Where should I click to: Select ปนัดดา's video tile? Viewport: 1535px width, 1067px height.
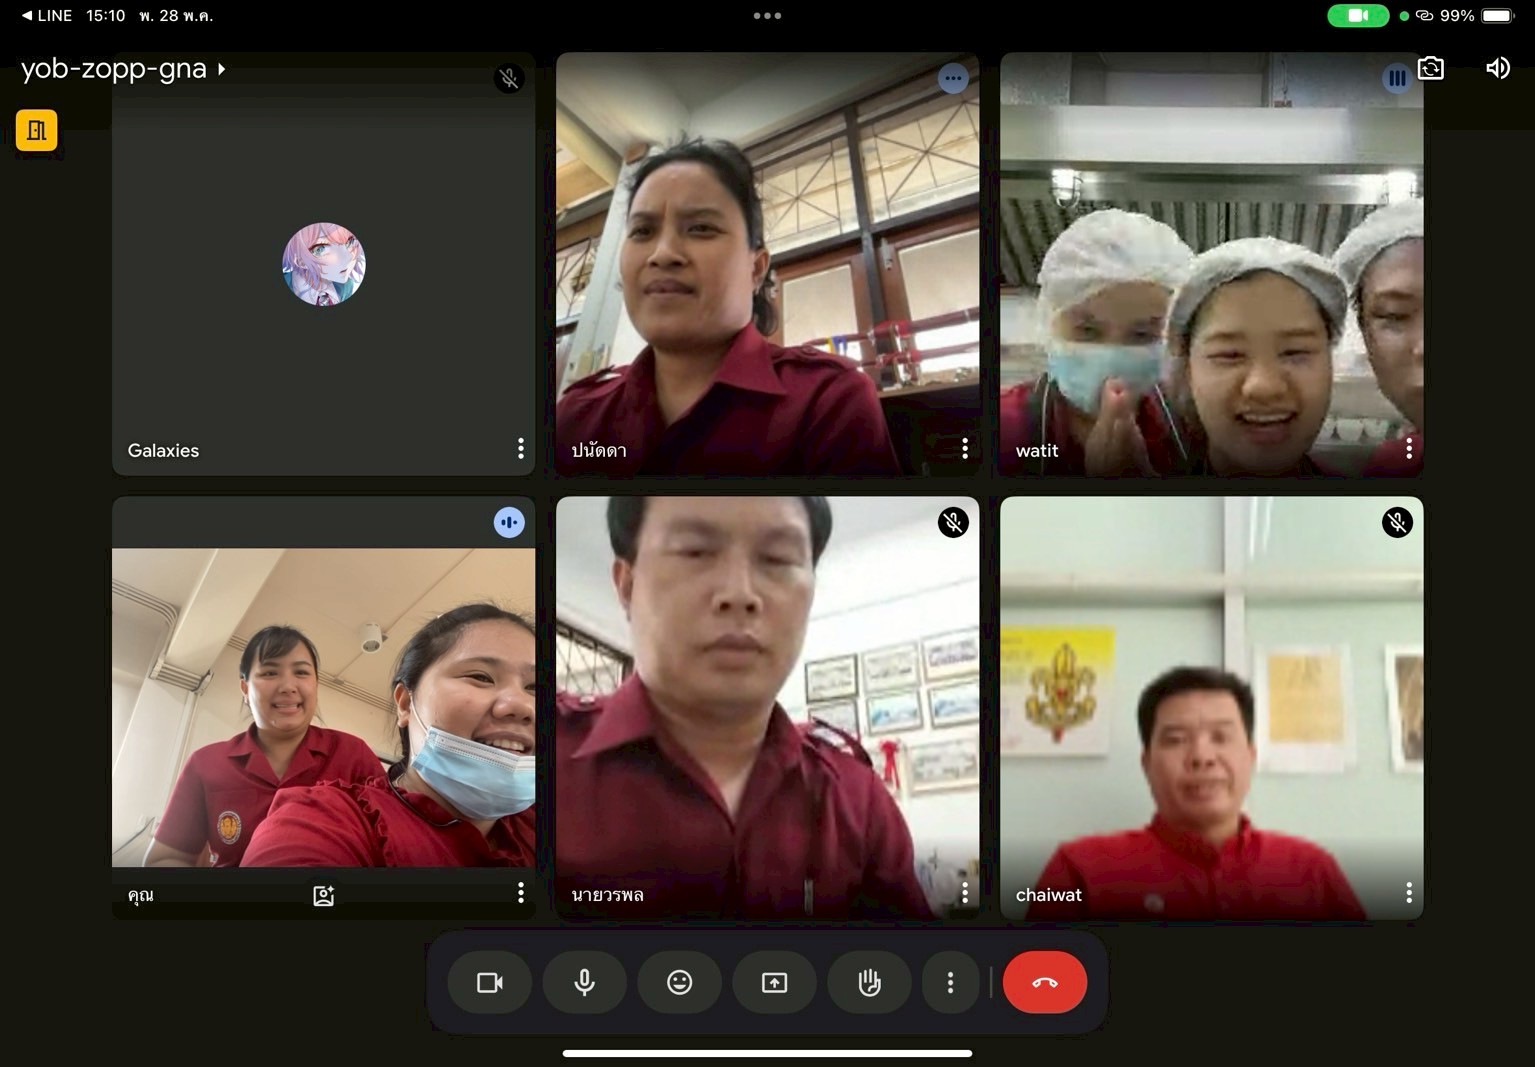[768, 264]
